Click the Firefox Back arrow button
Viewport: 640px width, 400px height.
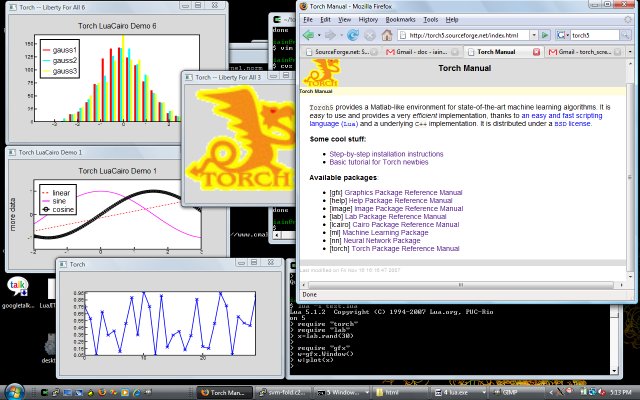tap(307, 34)
